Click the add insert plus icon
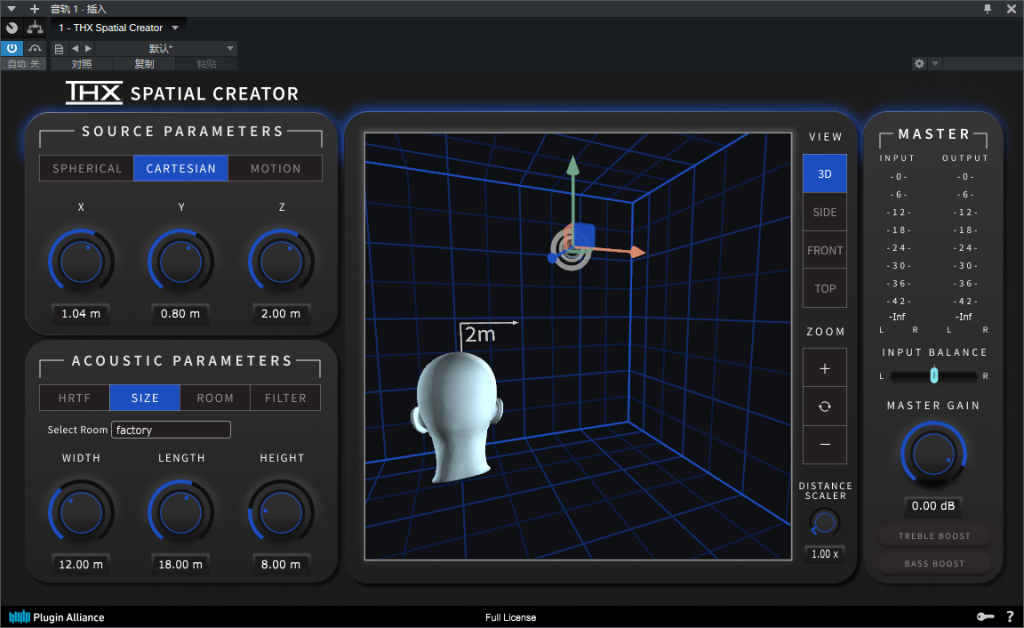The image size is (1024, 628). [35, 8]
